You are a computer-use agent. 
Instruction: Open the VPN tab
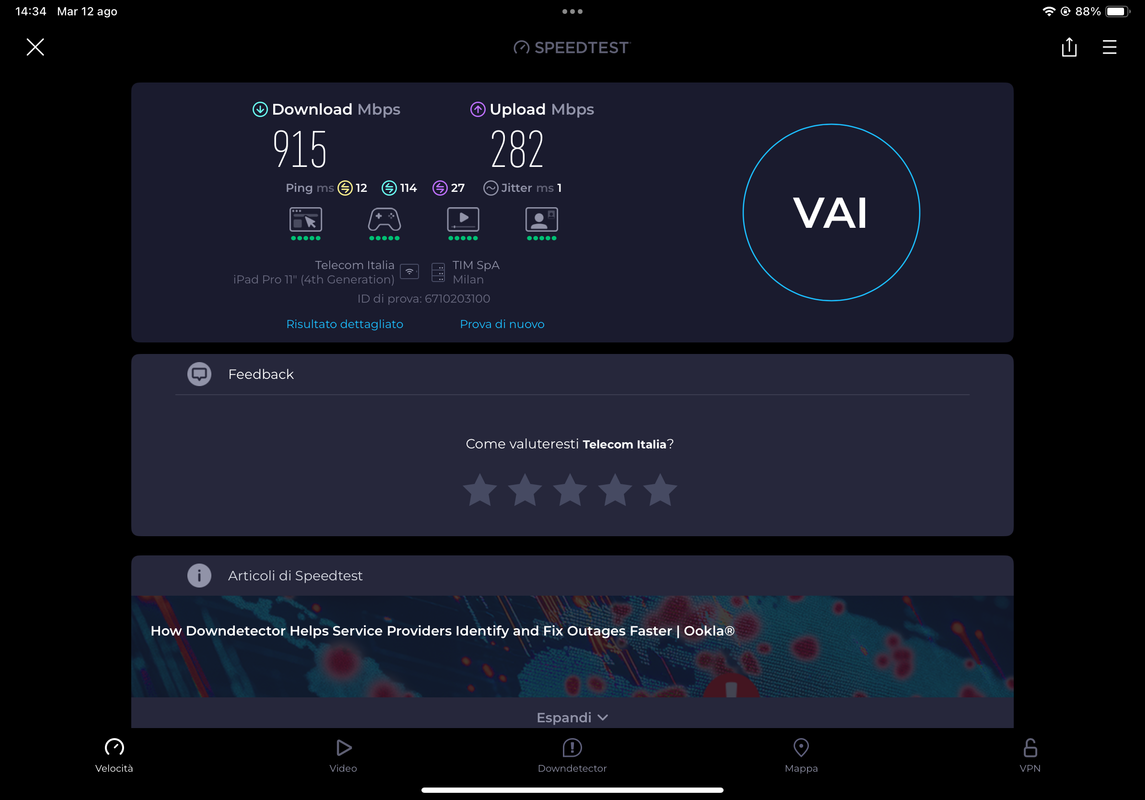tap(1030, 755)
